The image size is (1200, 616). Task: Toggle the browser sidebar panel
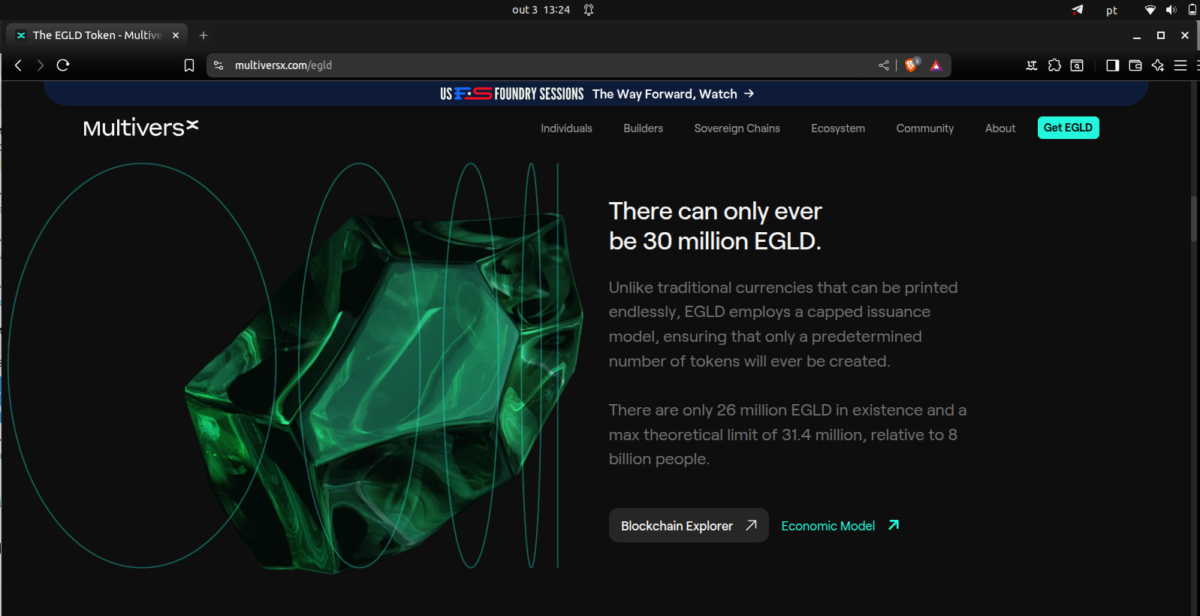click(x=1112, y=65)
